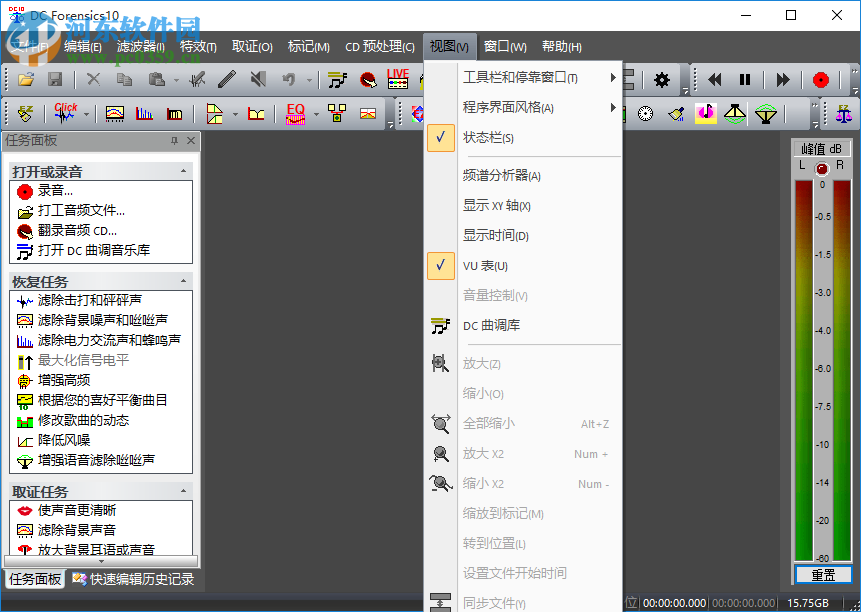
Task: Open settings gear toolbar icon
Action: click(662, 80)
